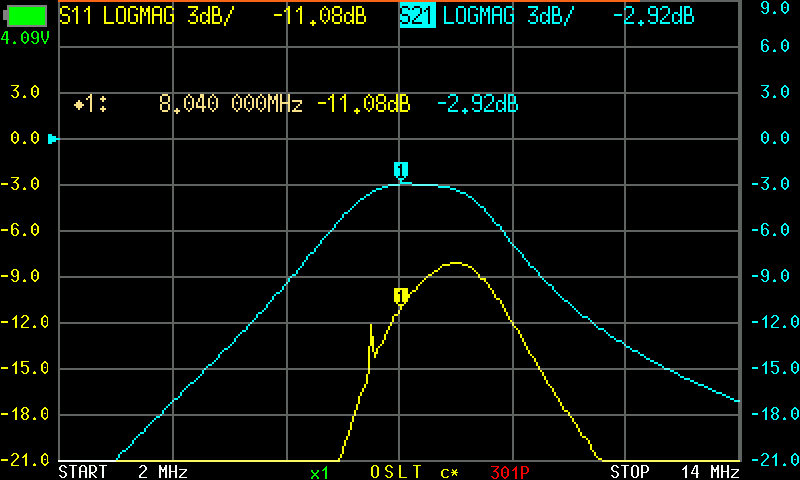
Task: Click the red 301P points indicator
Action: point(510,472)
